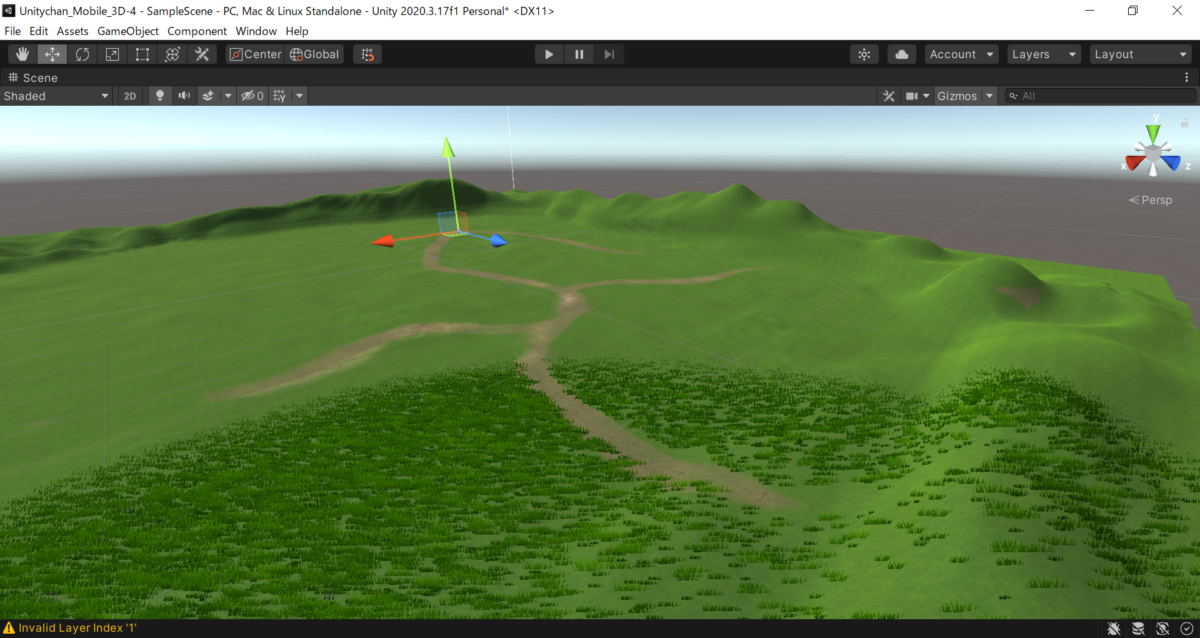Click the red X axis cone on orientation gizmo
This screenshot has width=1200, height=638.
point(1134,163)
